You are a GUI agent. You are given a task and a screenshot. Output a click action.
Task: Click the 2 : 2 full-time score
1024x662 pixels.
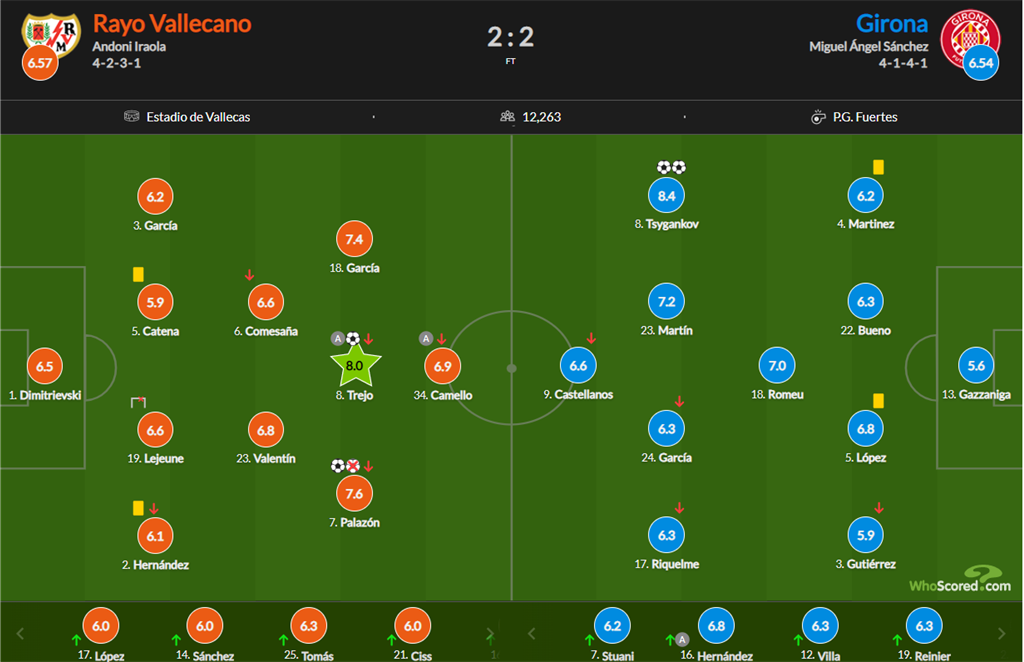point(511,38)
